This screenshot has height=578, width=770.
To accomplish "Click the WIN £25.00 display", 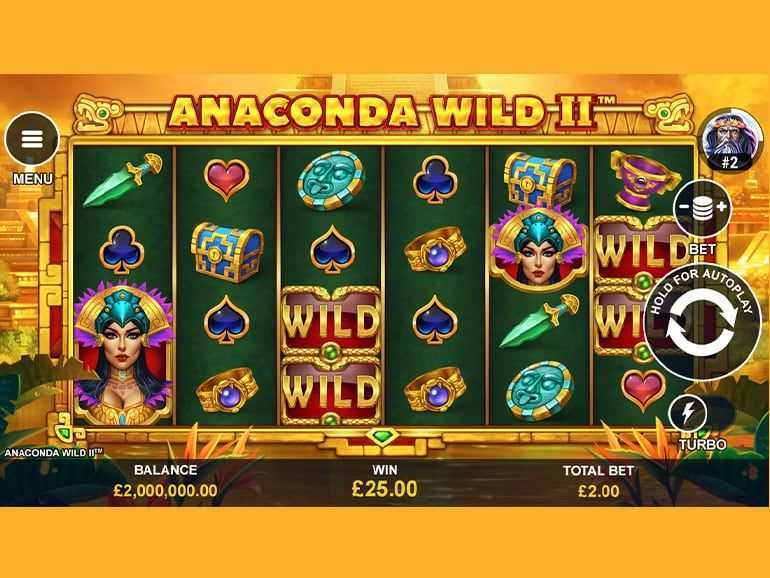I will click(x=385, y=488).
